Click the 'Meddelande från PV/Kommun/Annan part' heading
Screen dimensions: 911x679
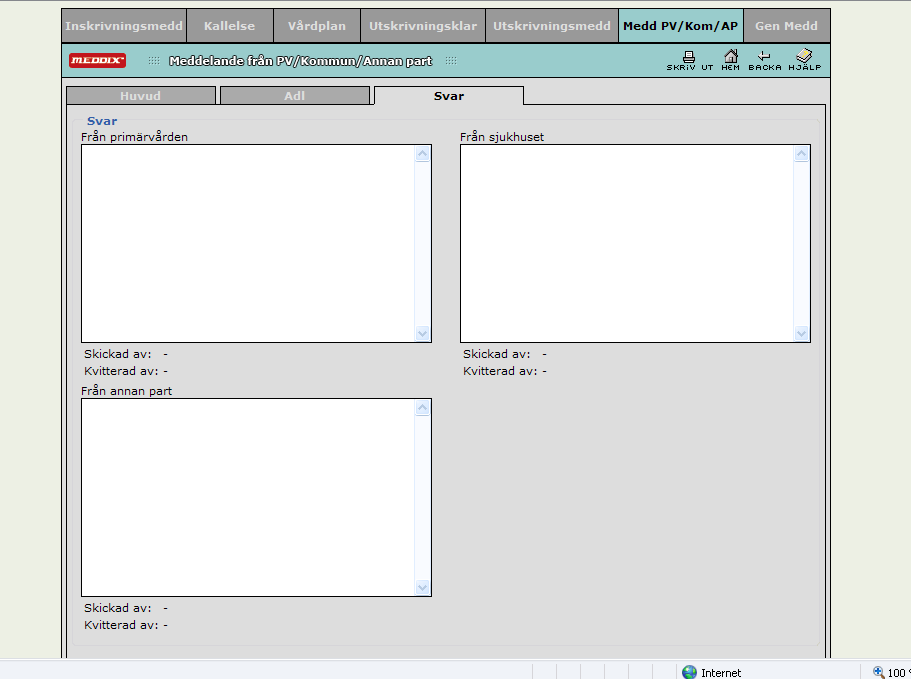point(300,60)
